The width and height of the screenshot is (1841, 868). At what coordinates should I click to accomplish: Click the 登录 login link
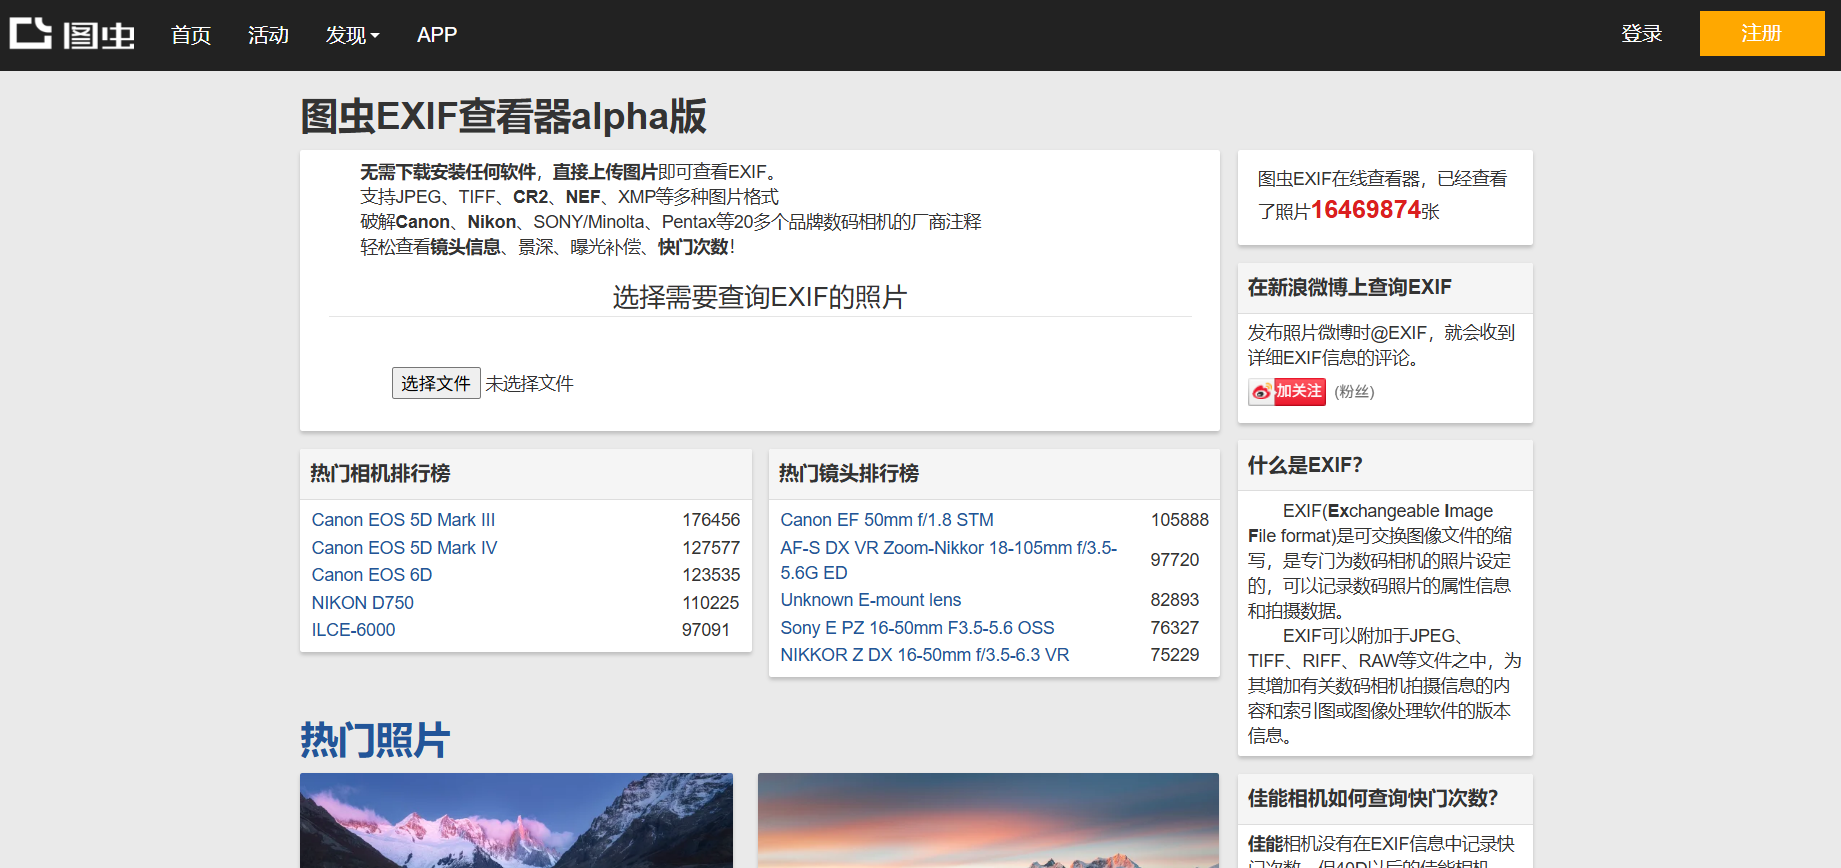point(1641,34)
